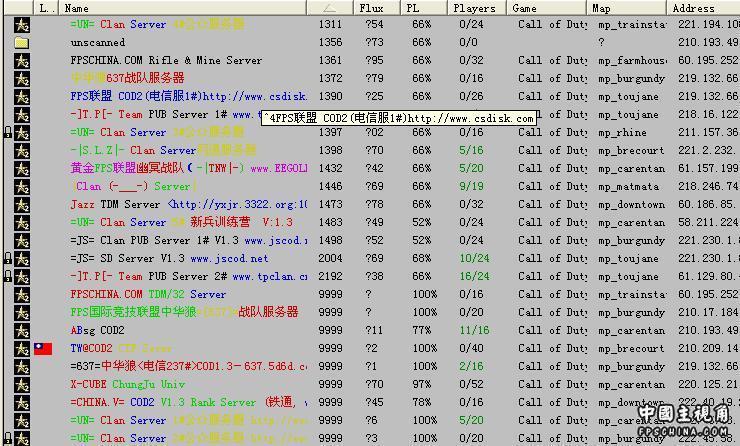Image resolution: width=740 pixels, height=446 pixels.
Task: Sort by the L. column header
Action: click(46, 8)
